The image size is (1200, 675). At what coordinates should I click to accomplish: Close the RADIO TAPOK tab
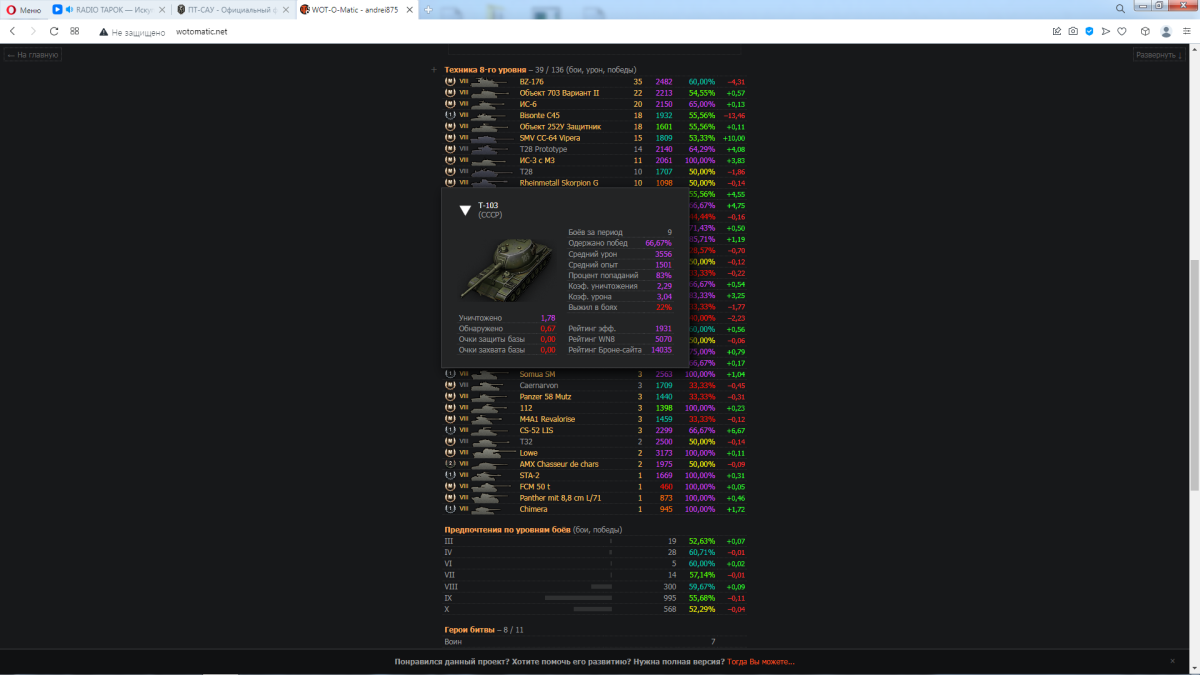tap(161, 9)
